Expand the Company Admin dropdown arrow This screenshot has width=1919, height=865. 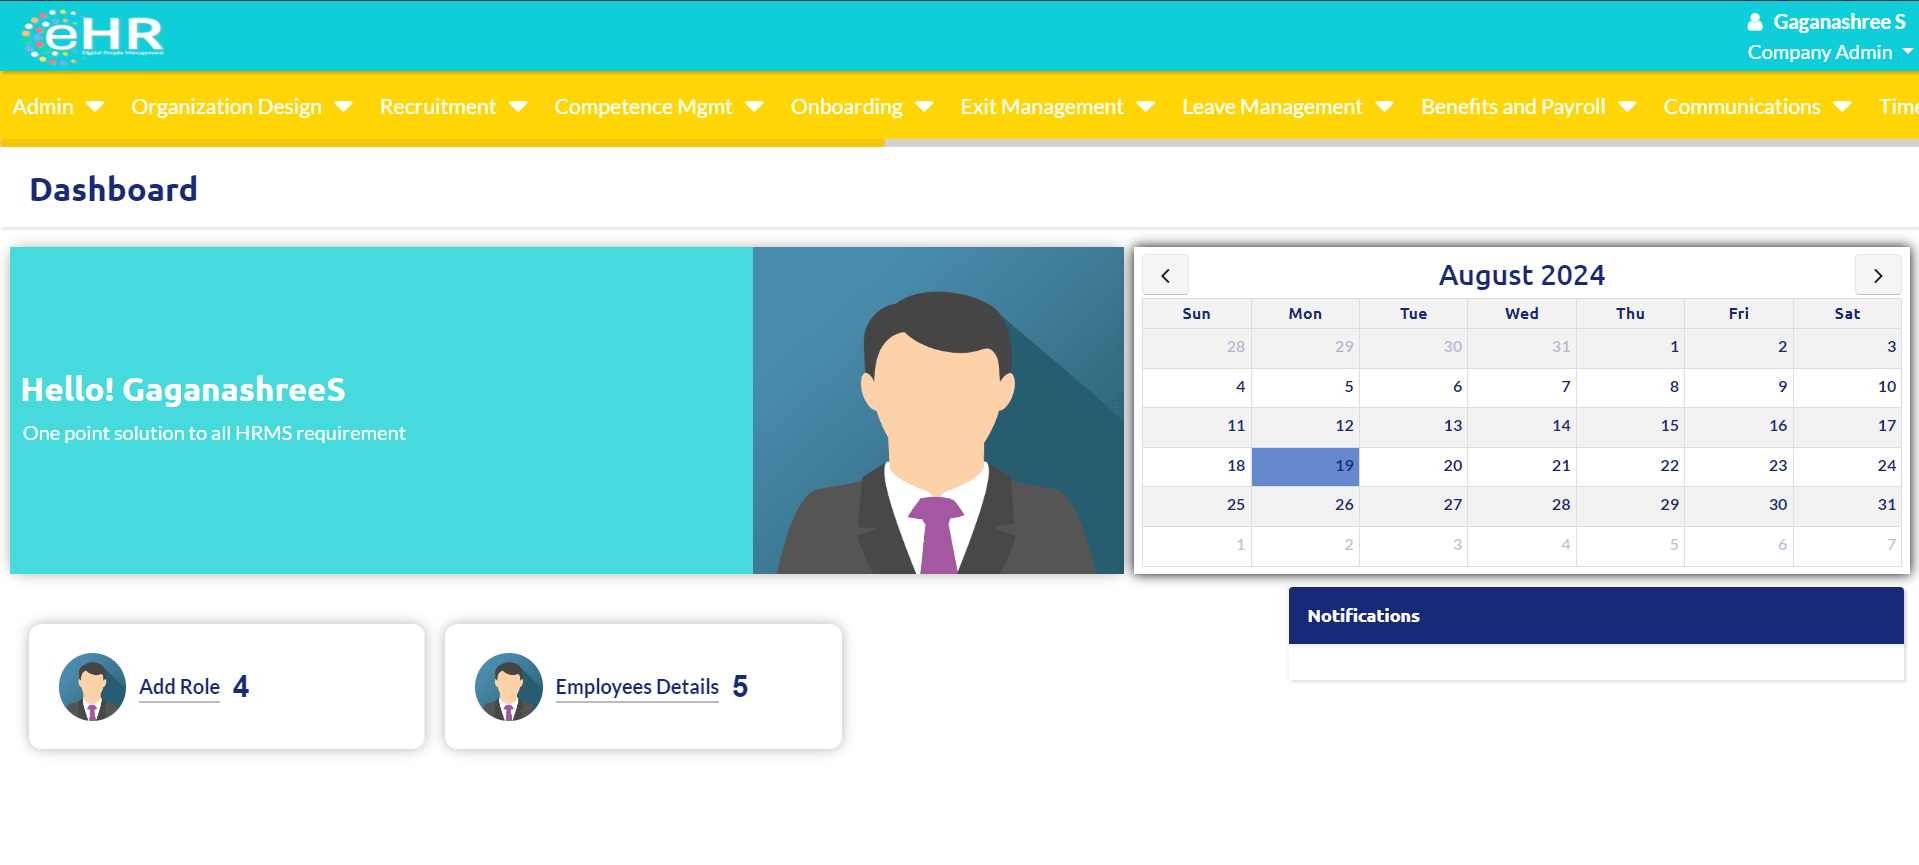pos(1907,52)
